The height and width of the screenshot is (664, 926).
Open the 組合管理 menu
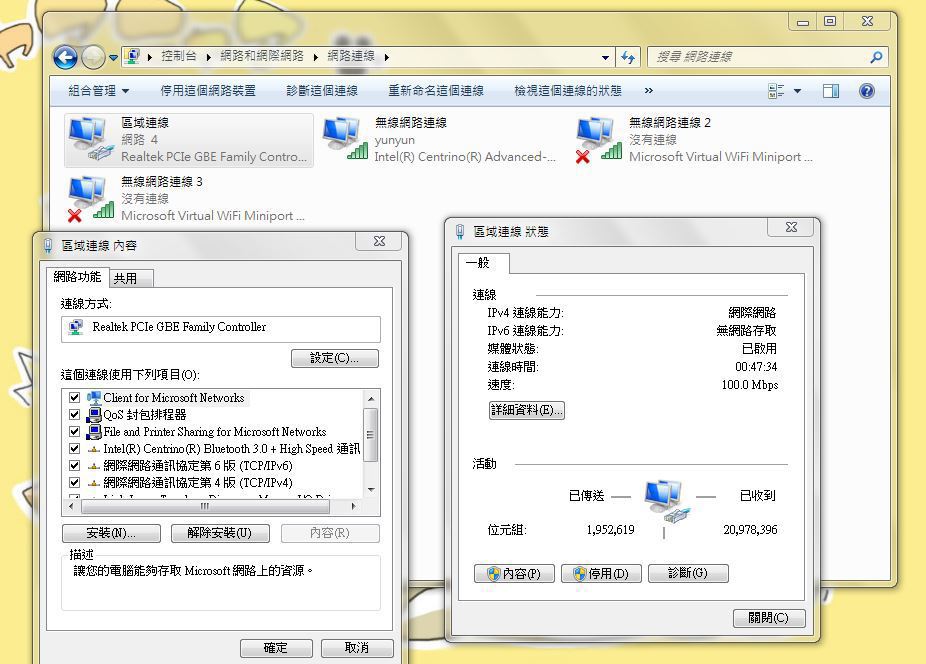coord(98,90)
